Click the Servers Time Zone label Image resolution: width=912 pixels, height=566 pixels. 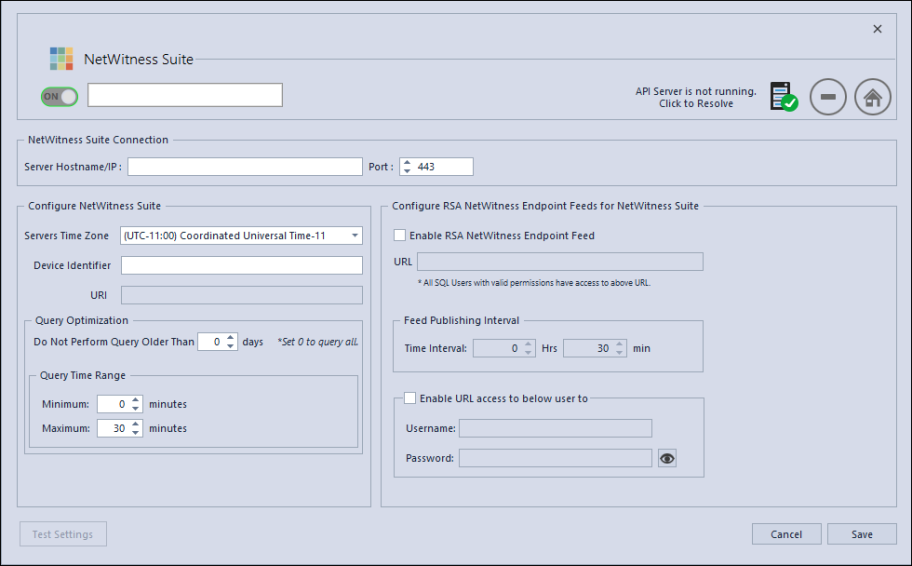tap(66, 236)
